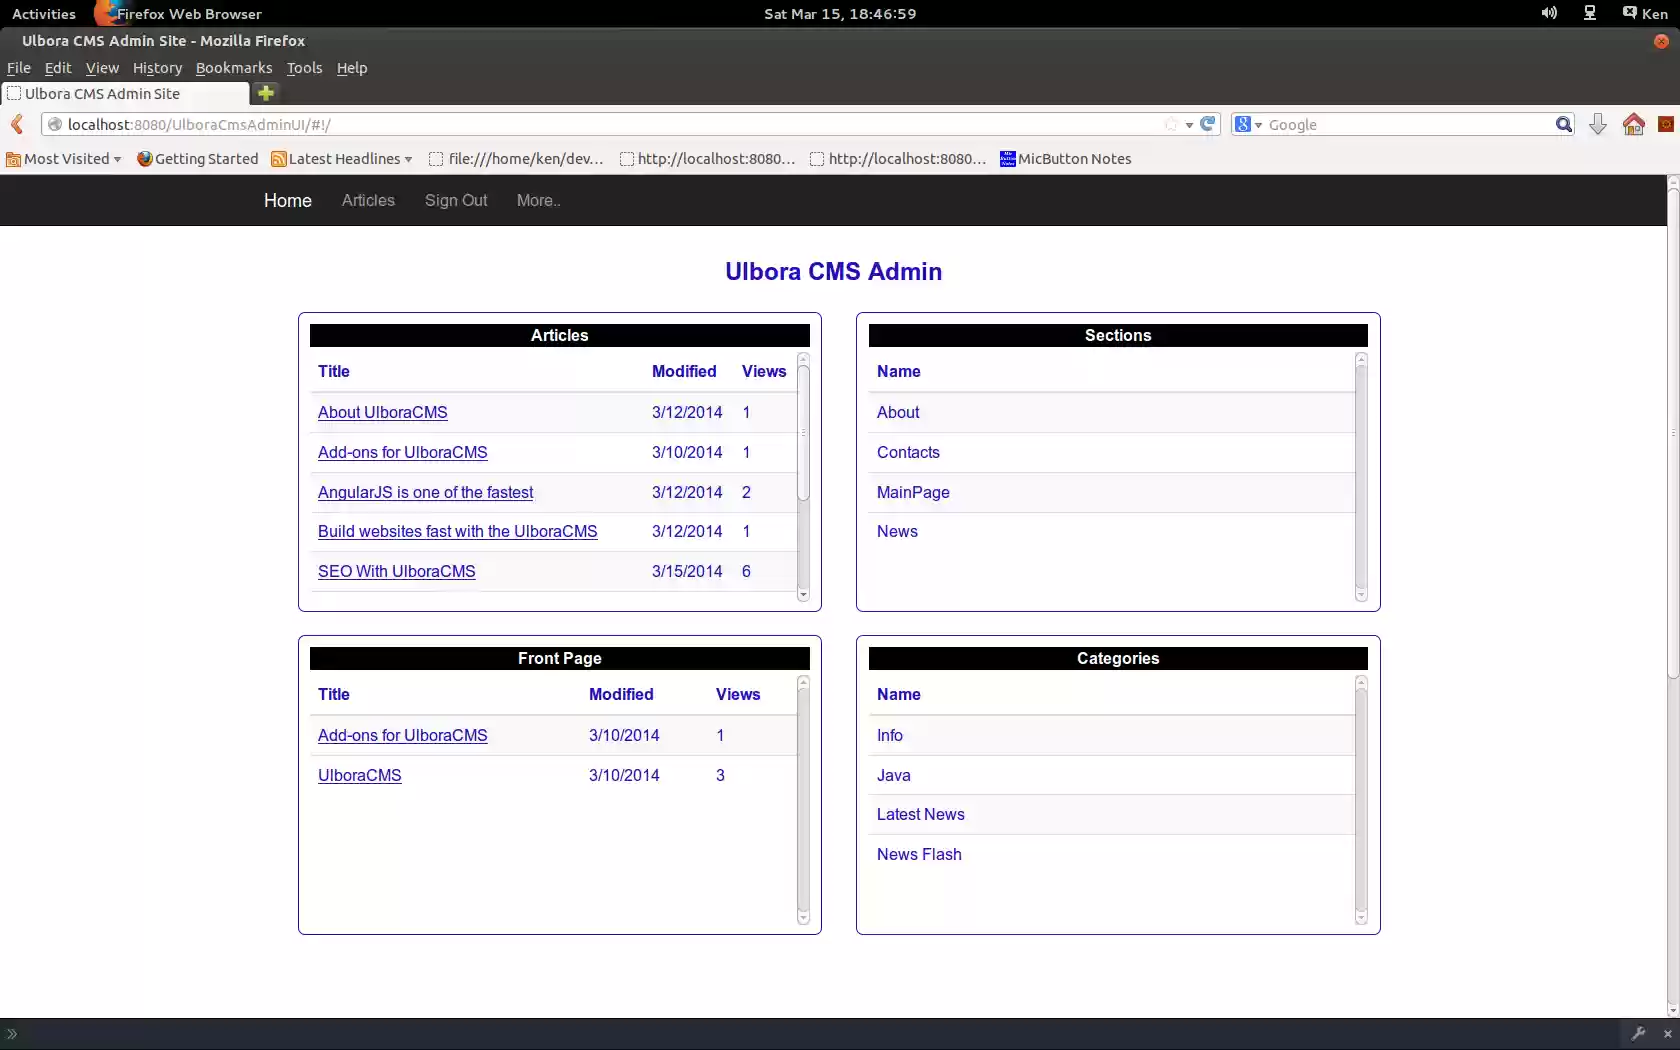Select Articles in the navigation bar
Screen dimensions: 1680x1050
pos(368,200)
